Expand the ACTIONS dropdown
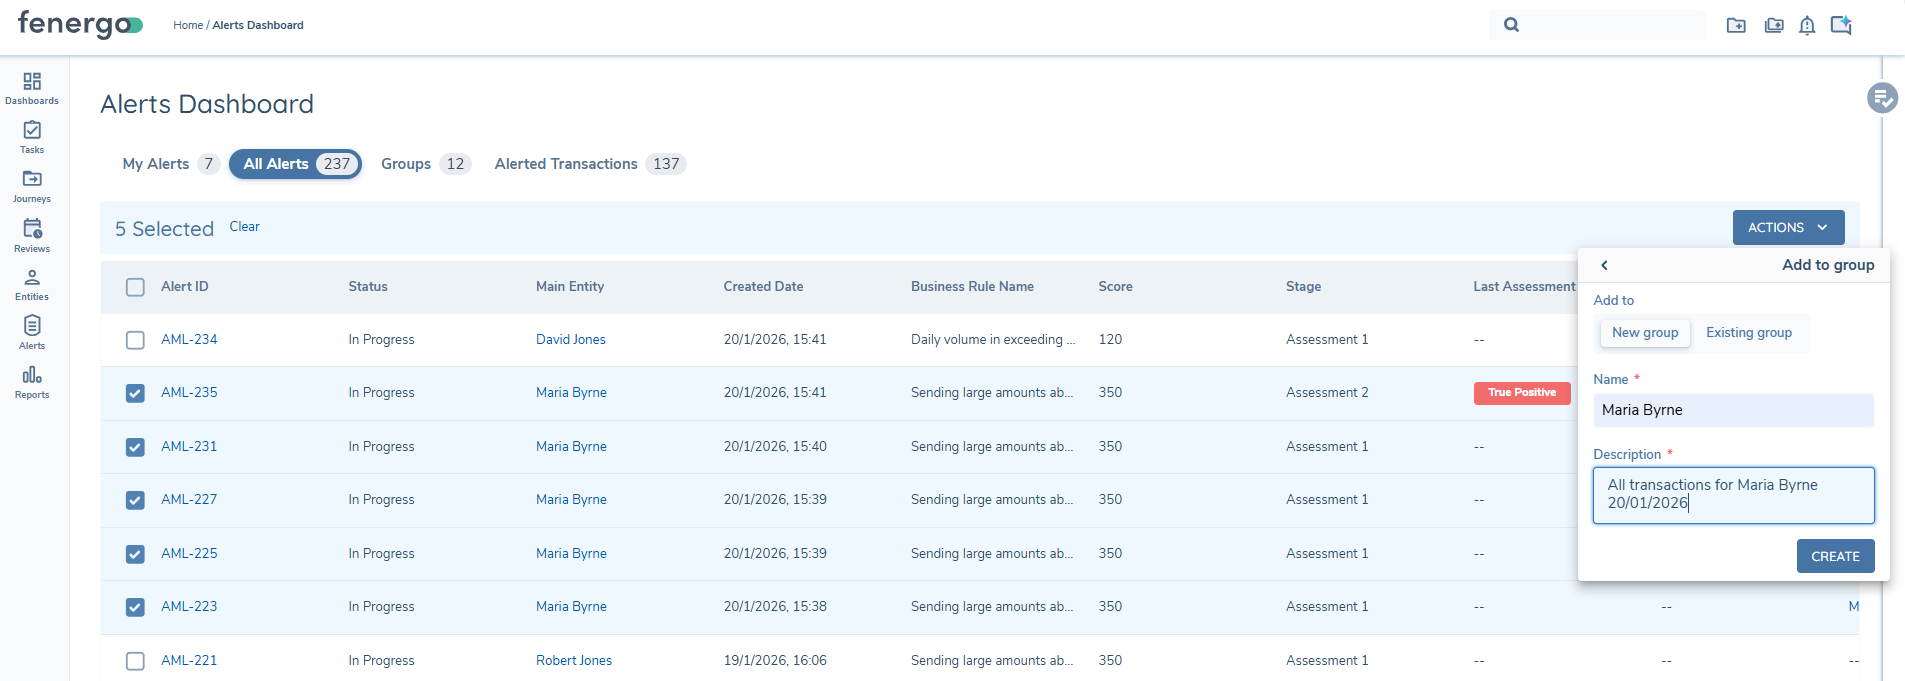 1787,228
